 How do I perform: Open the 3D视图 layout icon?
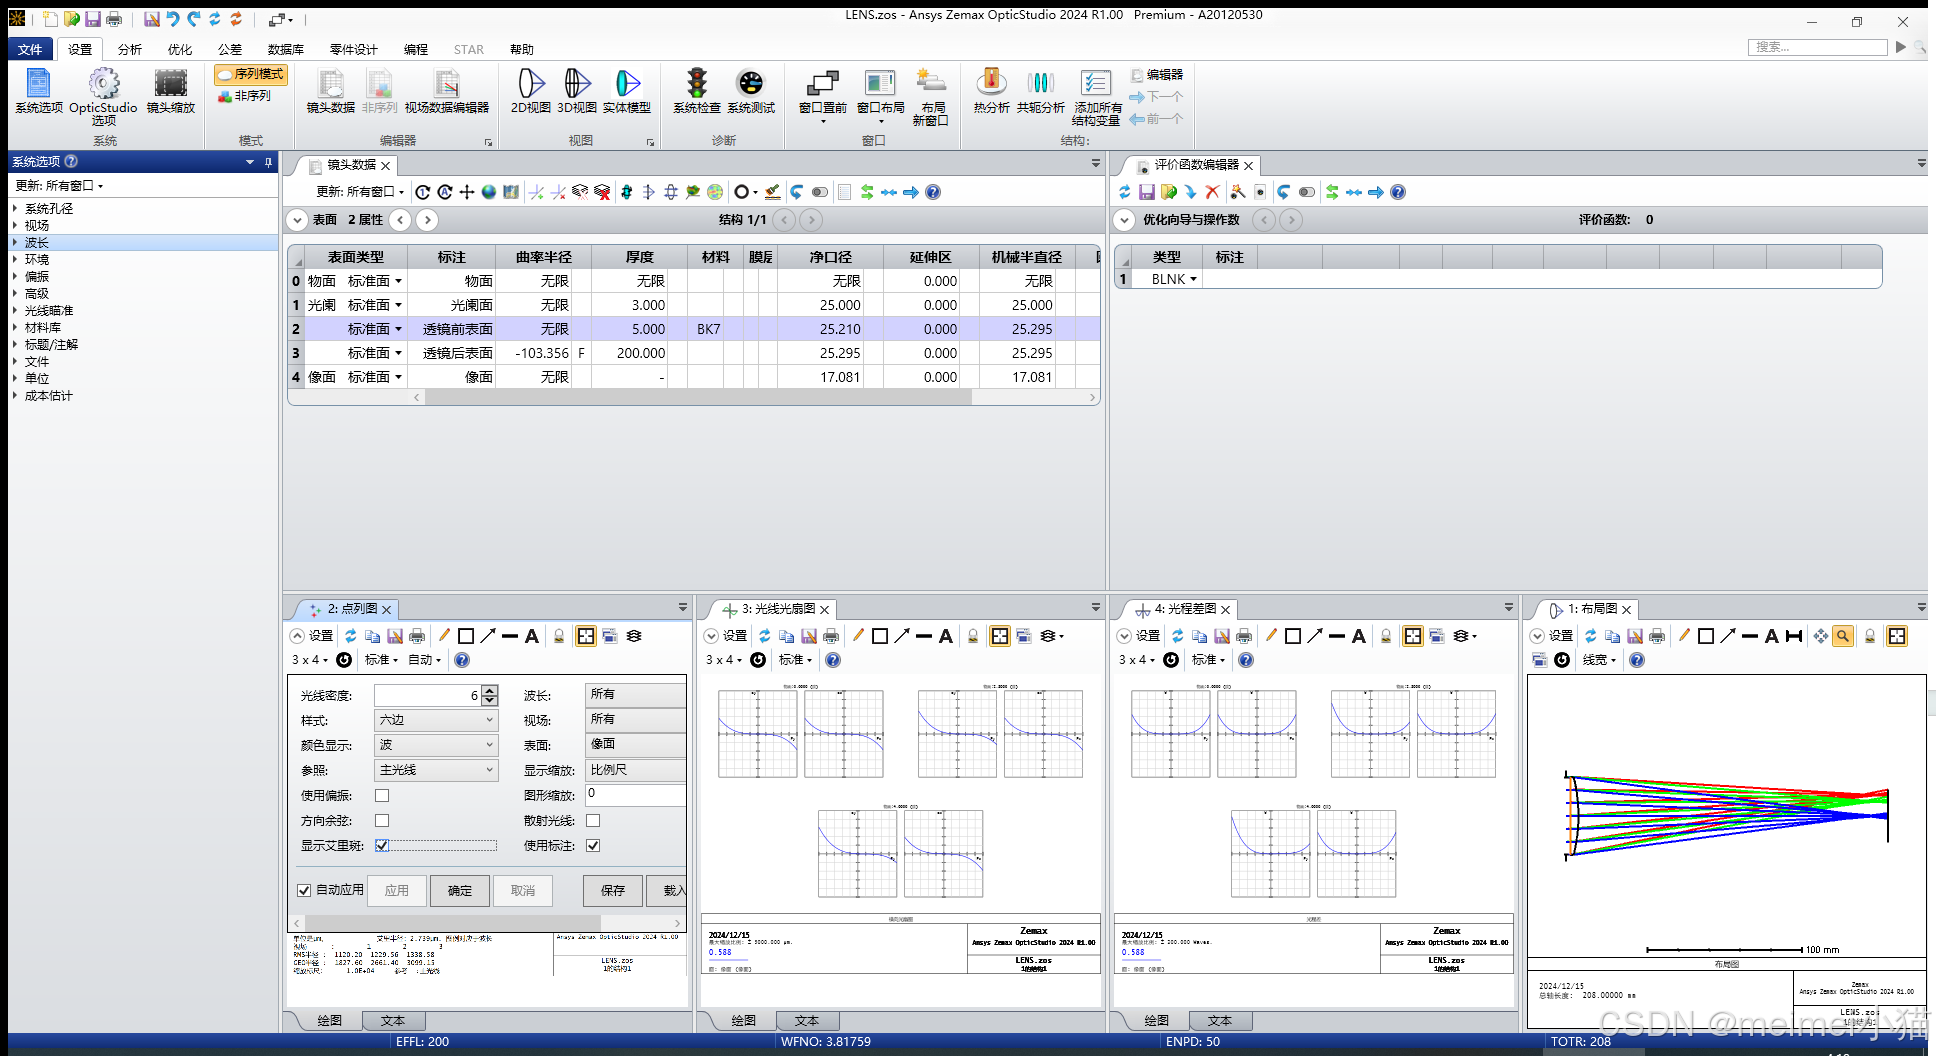577,91
